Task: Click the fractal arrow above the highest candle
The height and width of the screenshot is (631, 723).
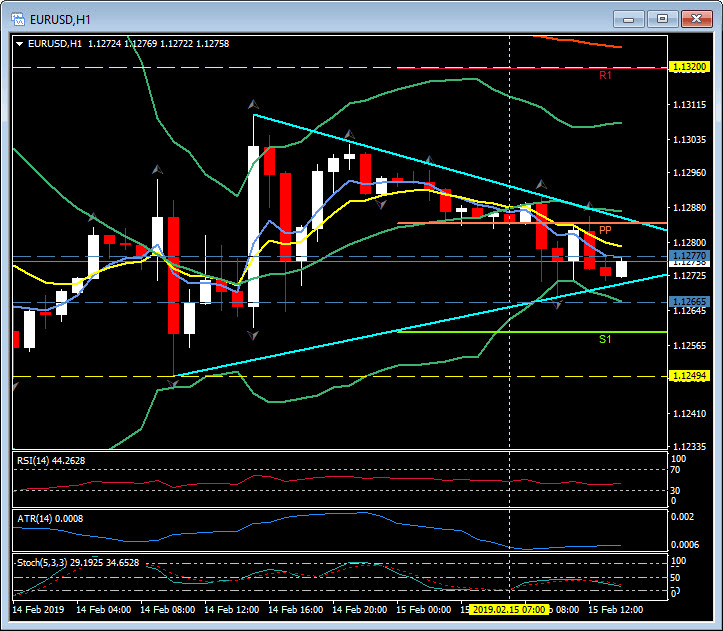Action: click(x=254, y=104)
